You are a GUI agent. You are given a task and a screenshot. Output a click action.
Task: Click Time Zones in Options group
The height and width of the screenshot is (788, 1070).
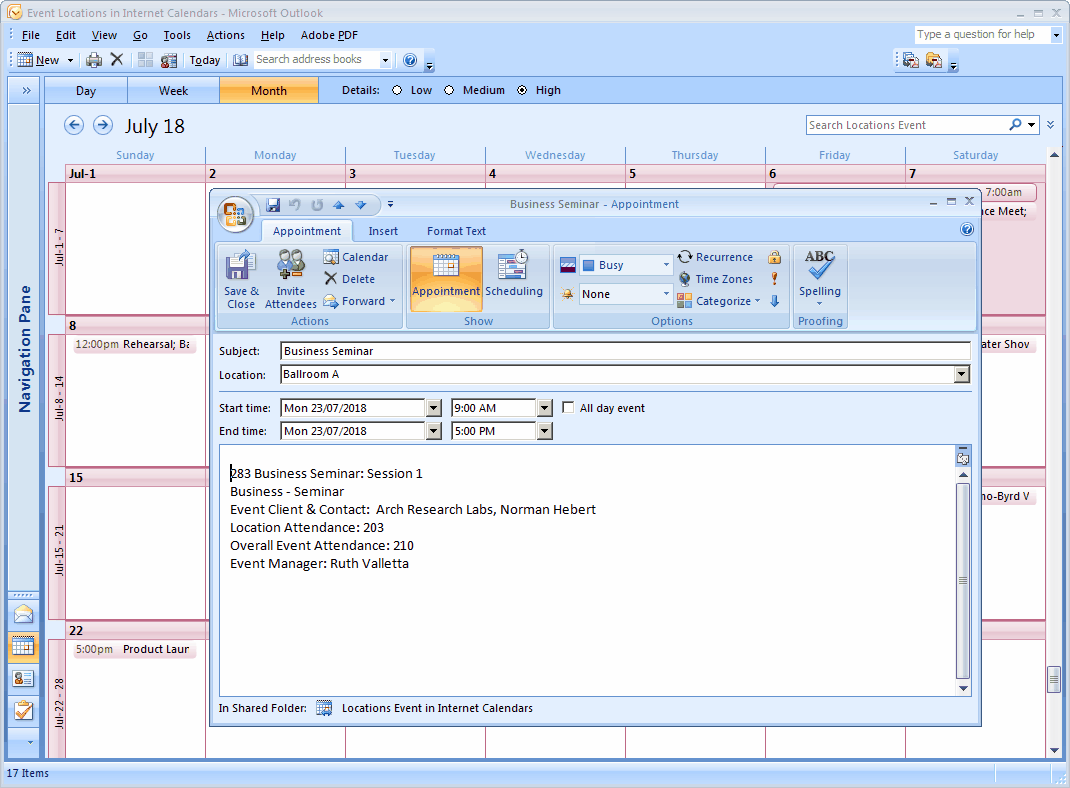(715, 279)
